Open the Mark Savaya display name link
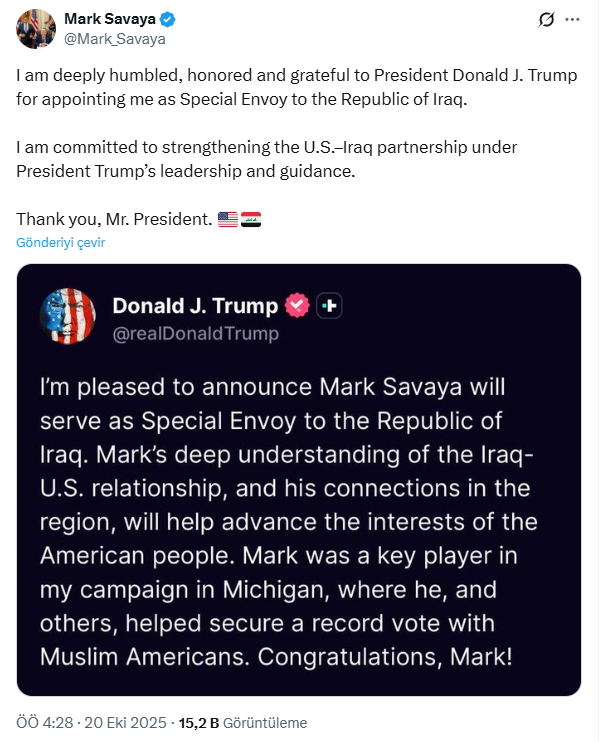 coord(110,19)
